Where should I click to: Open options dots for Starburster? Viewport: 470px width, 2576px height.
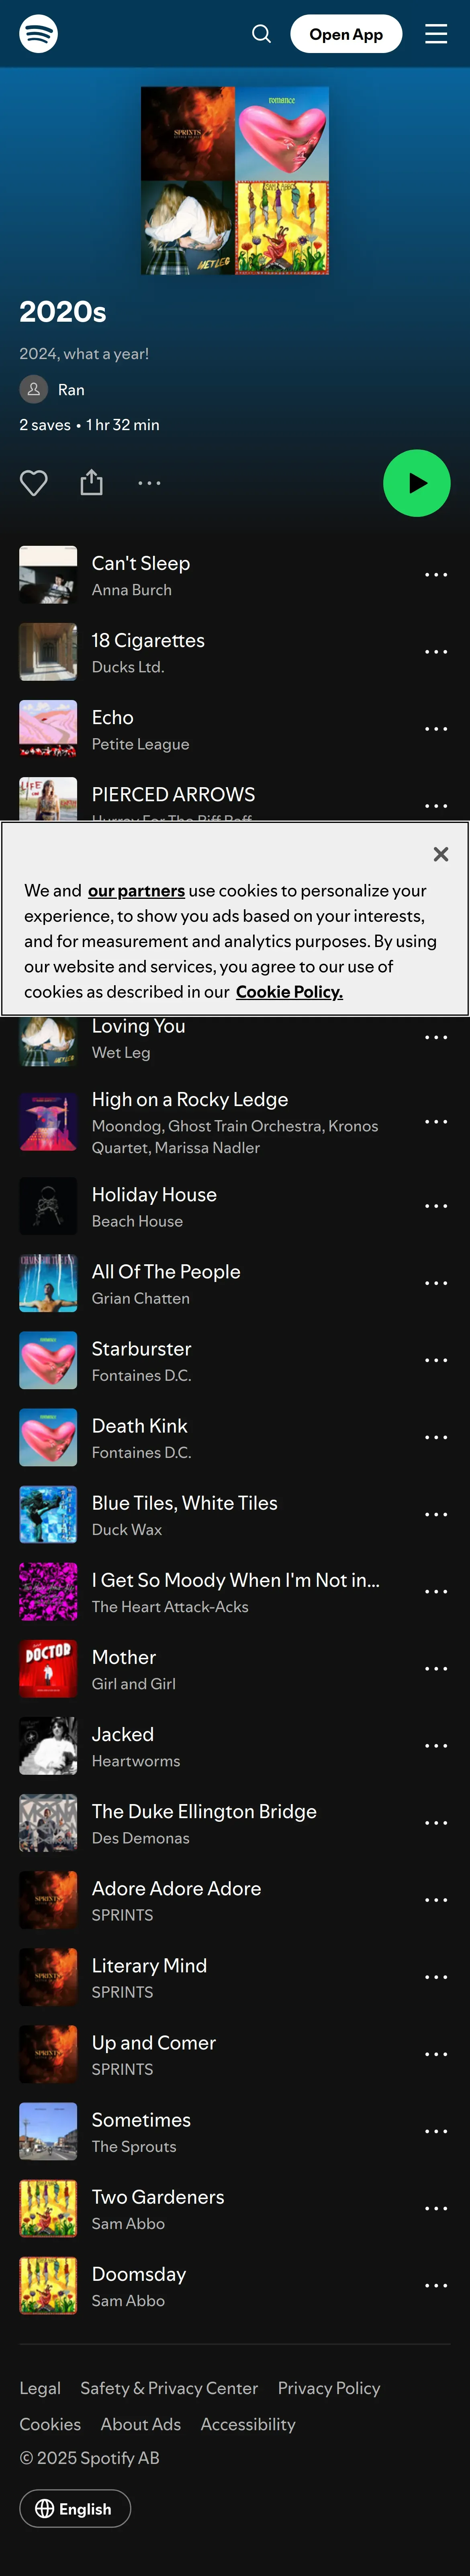pos(436,1360)
